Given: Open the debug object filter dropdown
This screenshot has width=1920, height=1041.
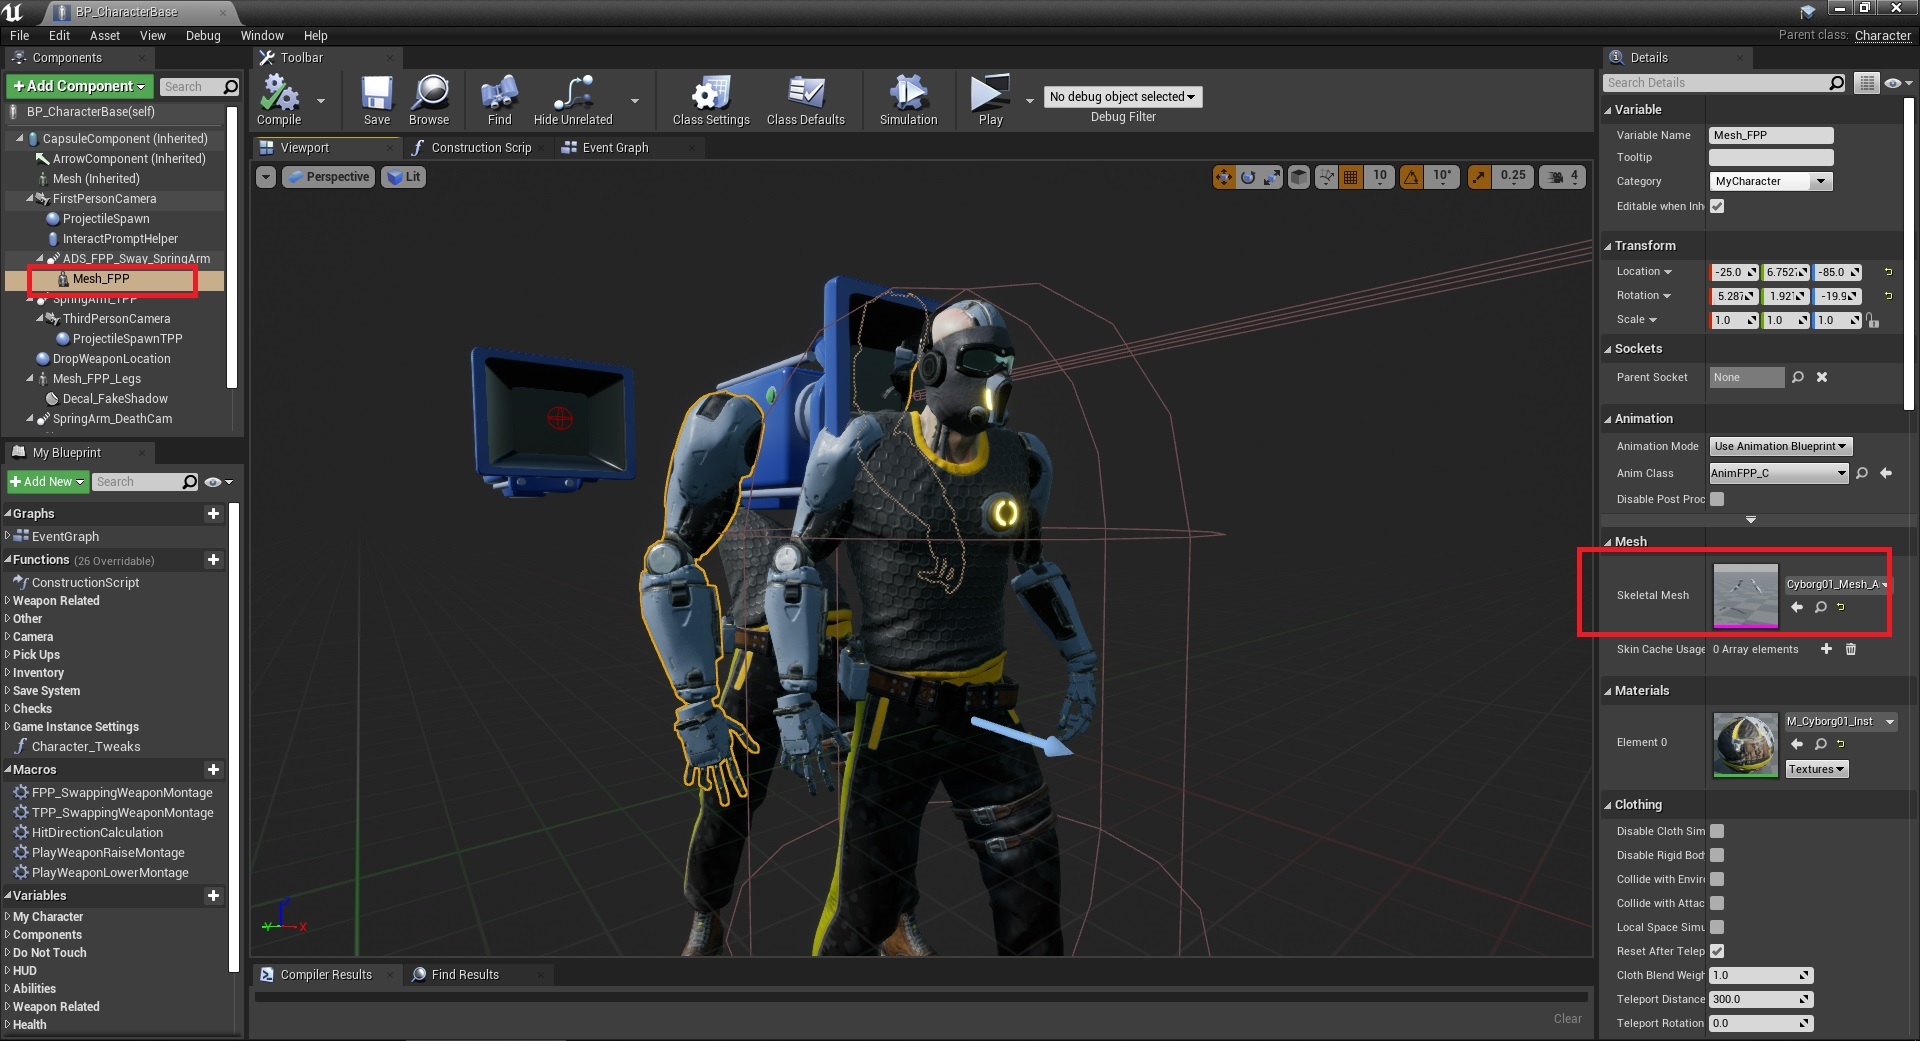Looking at the screenshot, I should [1122, 97].
